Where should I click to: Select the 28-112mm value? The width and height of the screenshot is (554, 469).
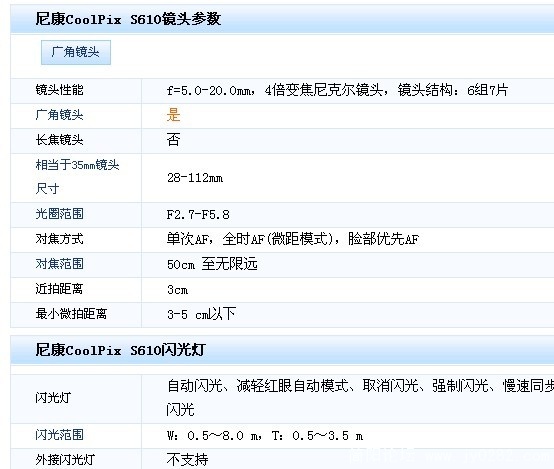click(195, 178)
